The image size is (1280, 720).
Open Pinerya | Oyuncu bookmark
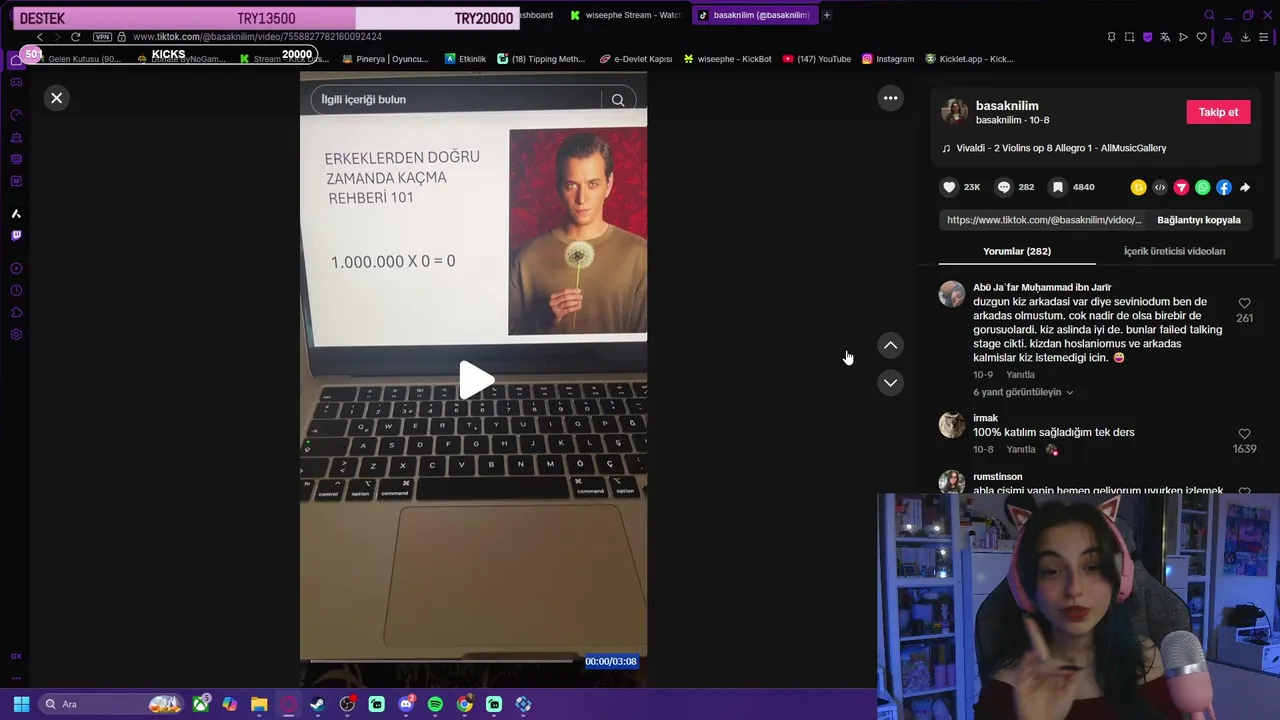pos(385,59)
